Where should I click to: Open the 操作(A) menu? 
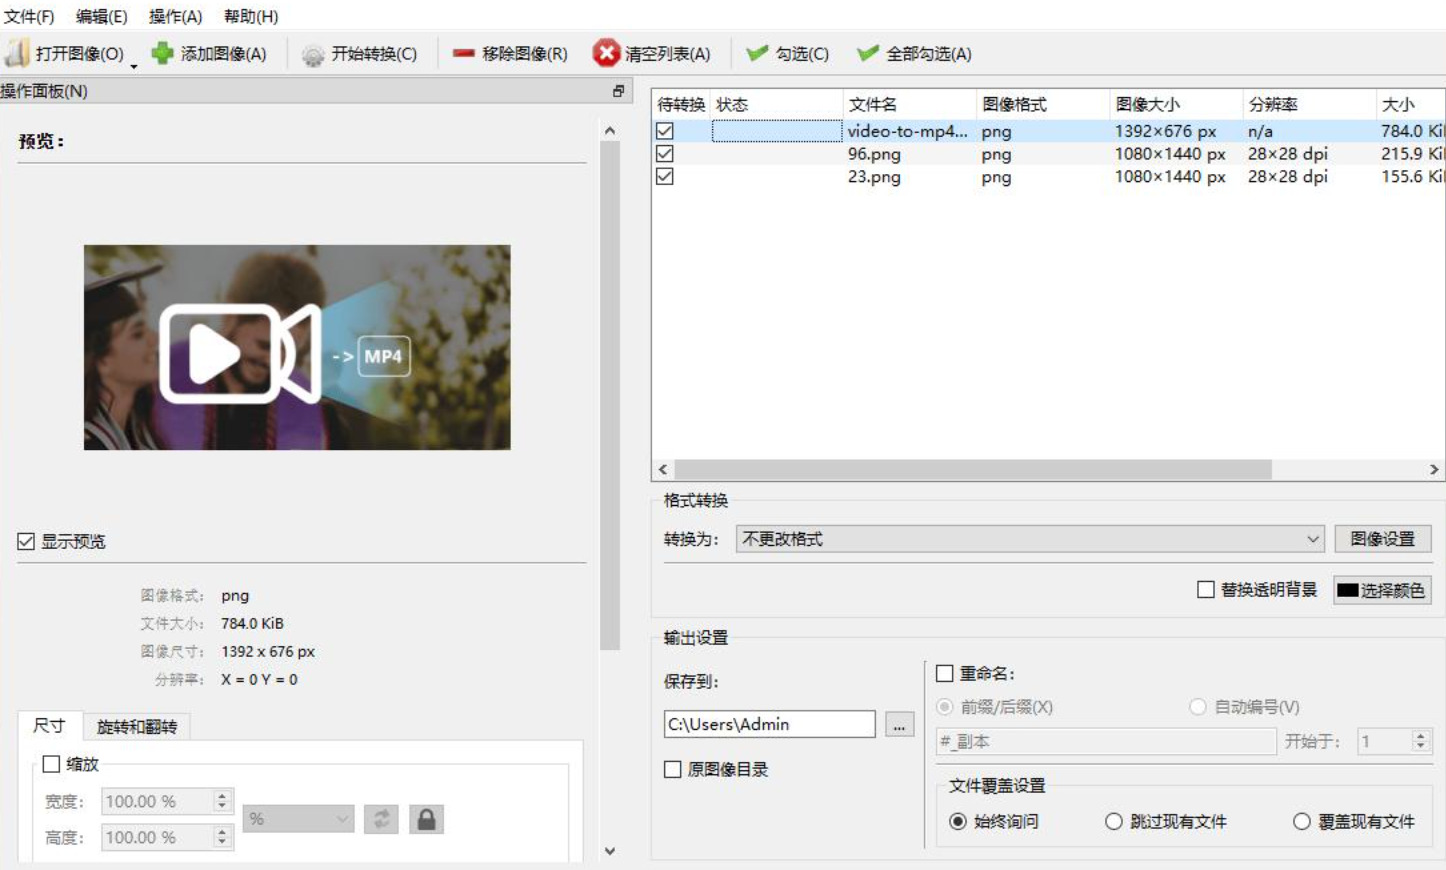175,16
